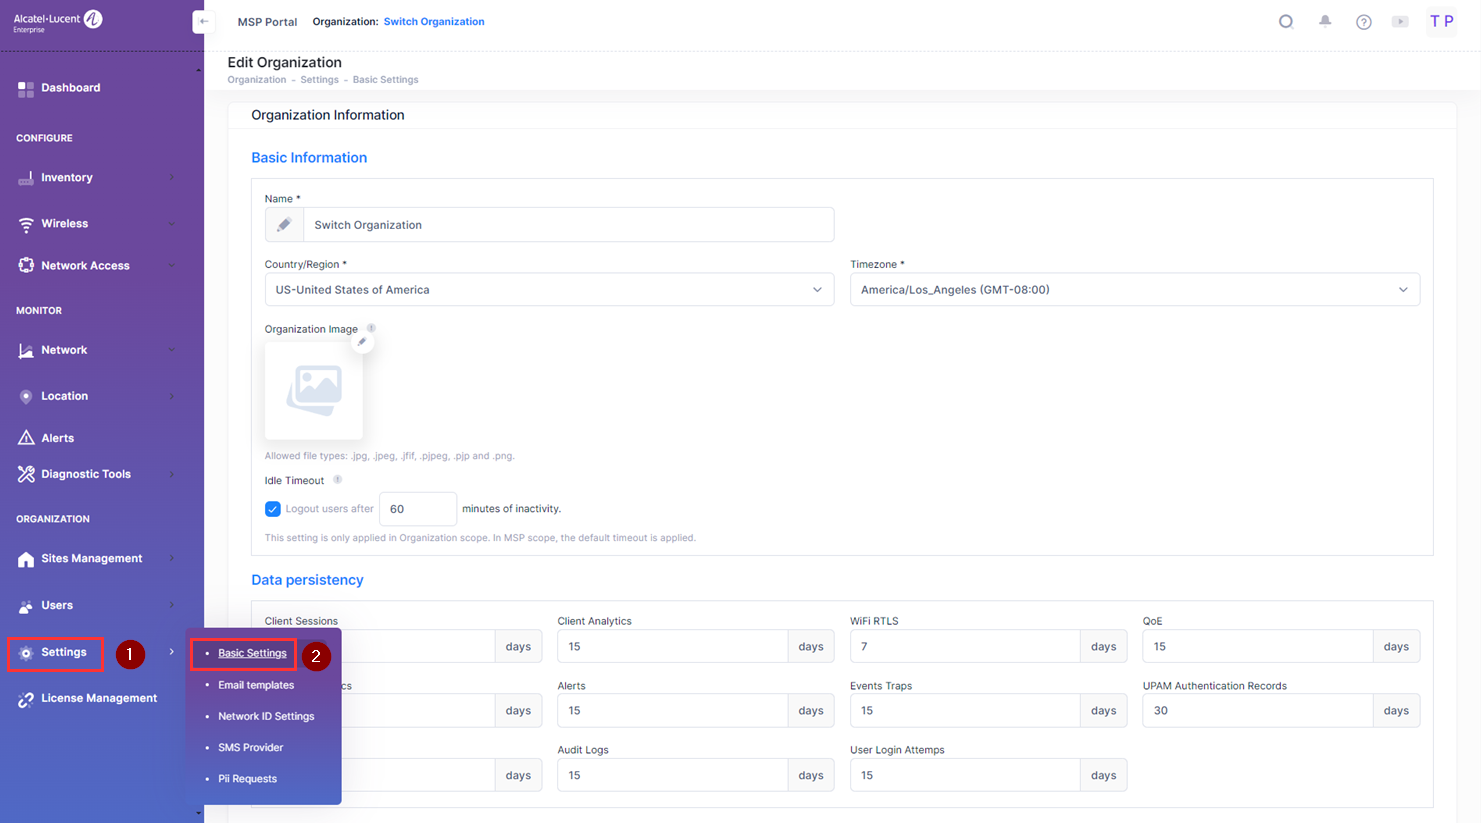Click the idle timeout minutes field
The width and height of the screenshot is (1481, 823).
(418, 509)
